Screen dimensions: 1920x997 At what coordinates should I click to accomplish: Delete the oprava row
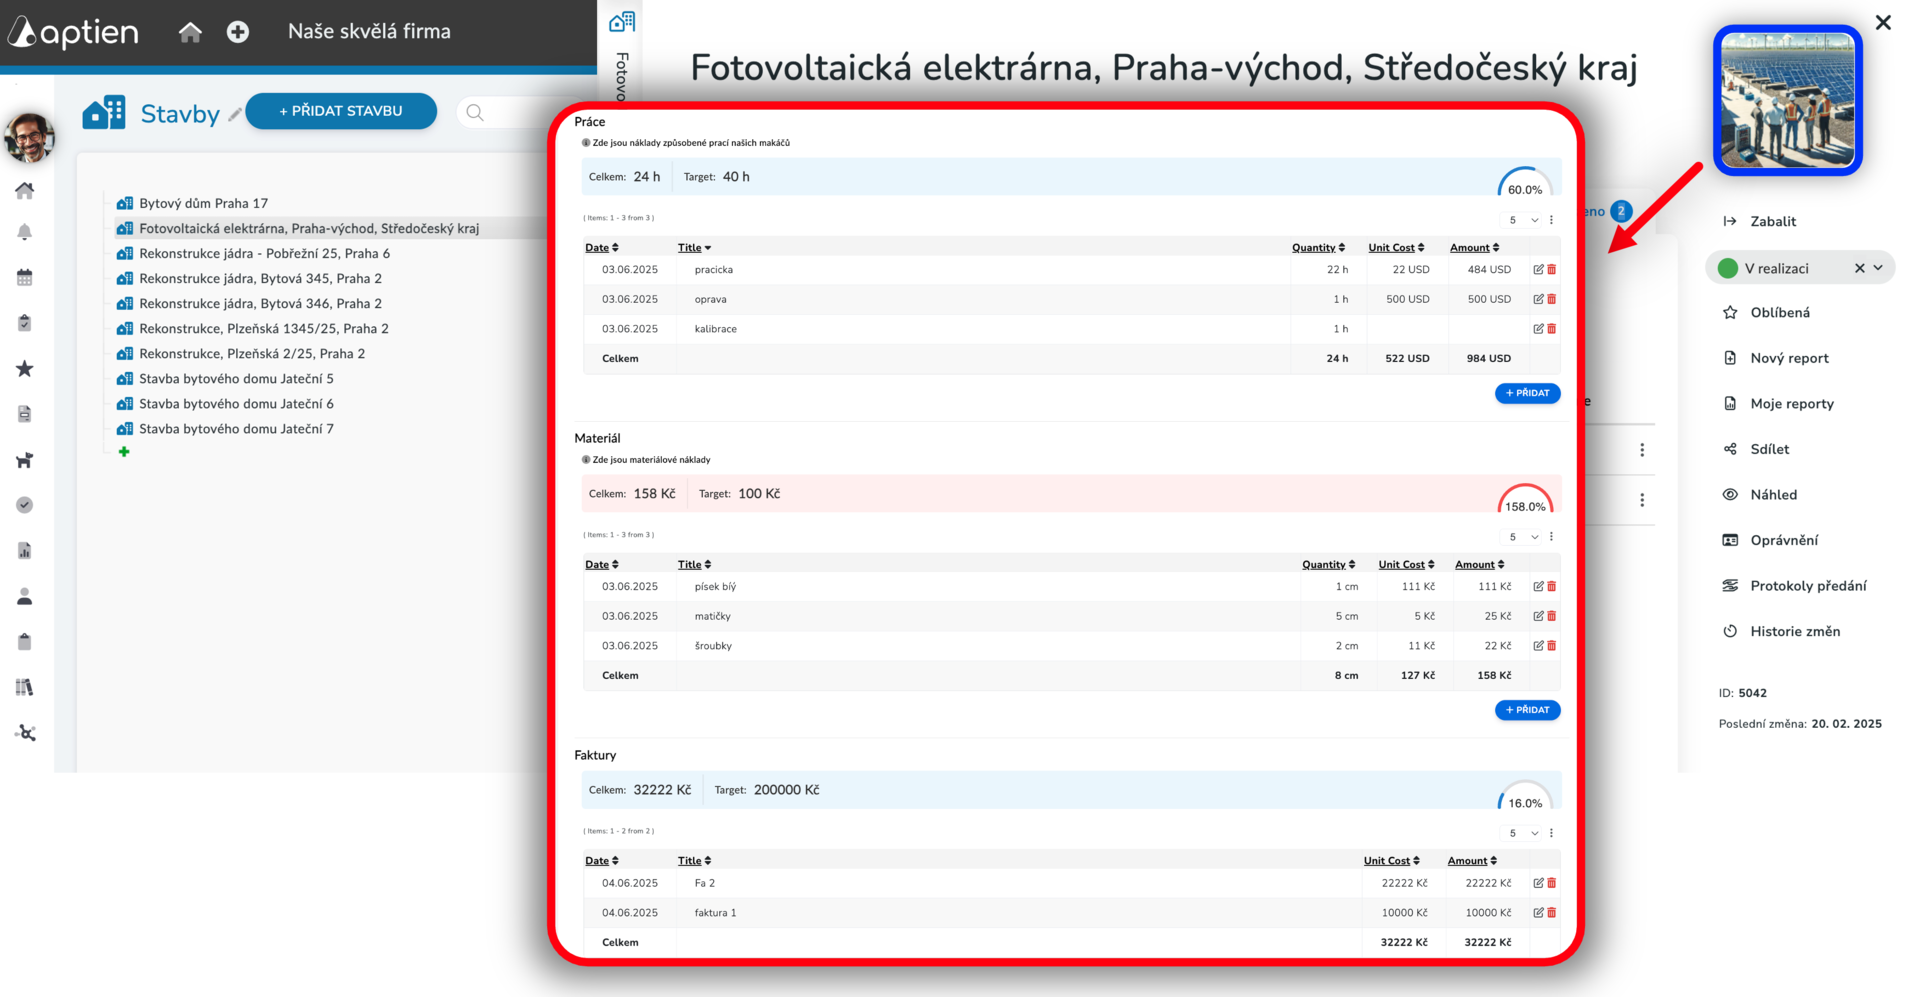(1552, 299)
